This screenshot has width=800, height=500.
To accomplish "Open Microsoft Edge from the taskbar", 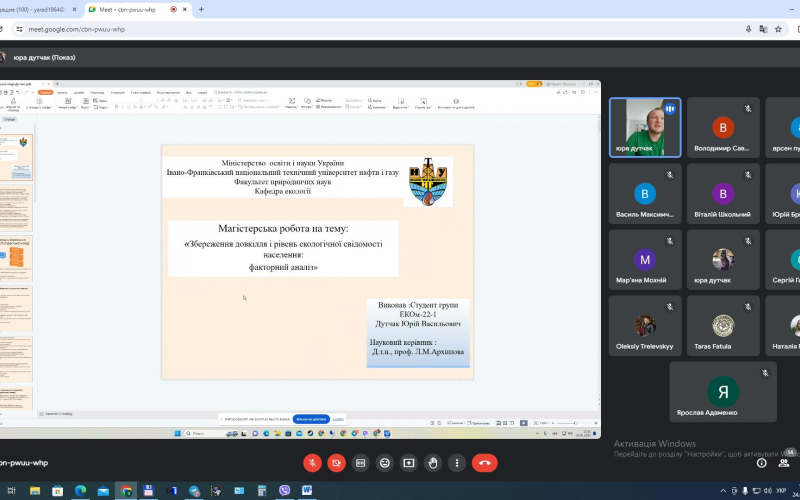I will click(80, 491).
